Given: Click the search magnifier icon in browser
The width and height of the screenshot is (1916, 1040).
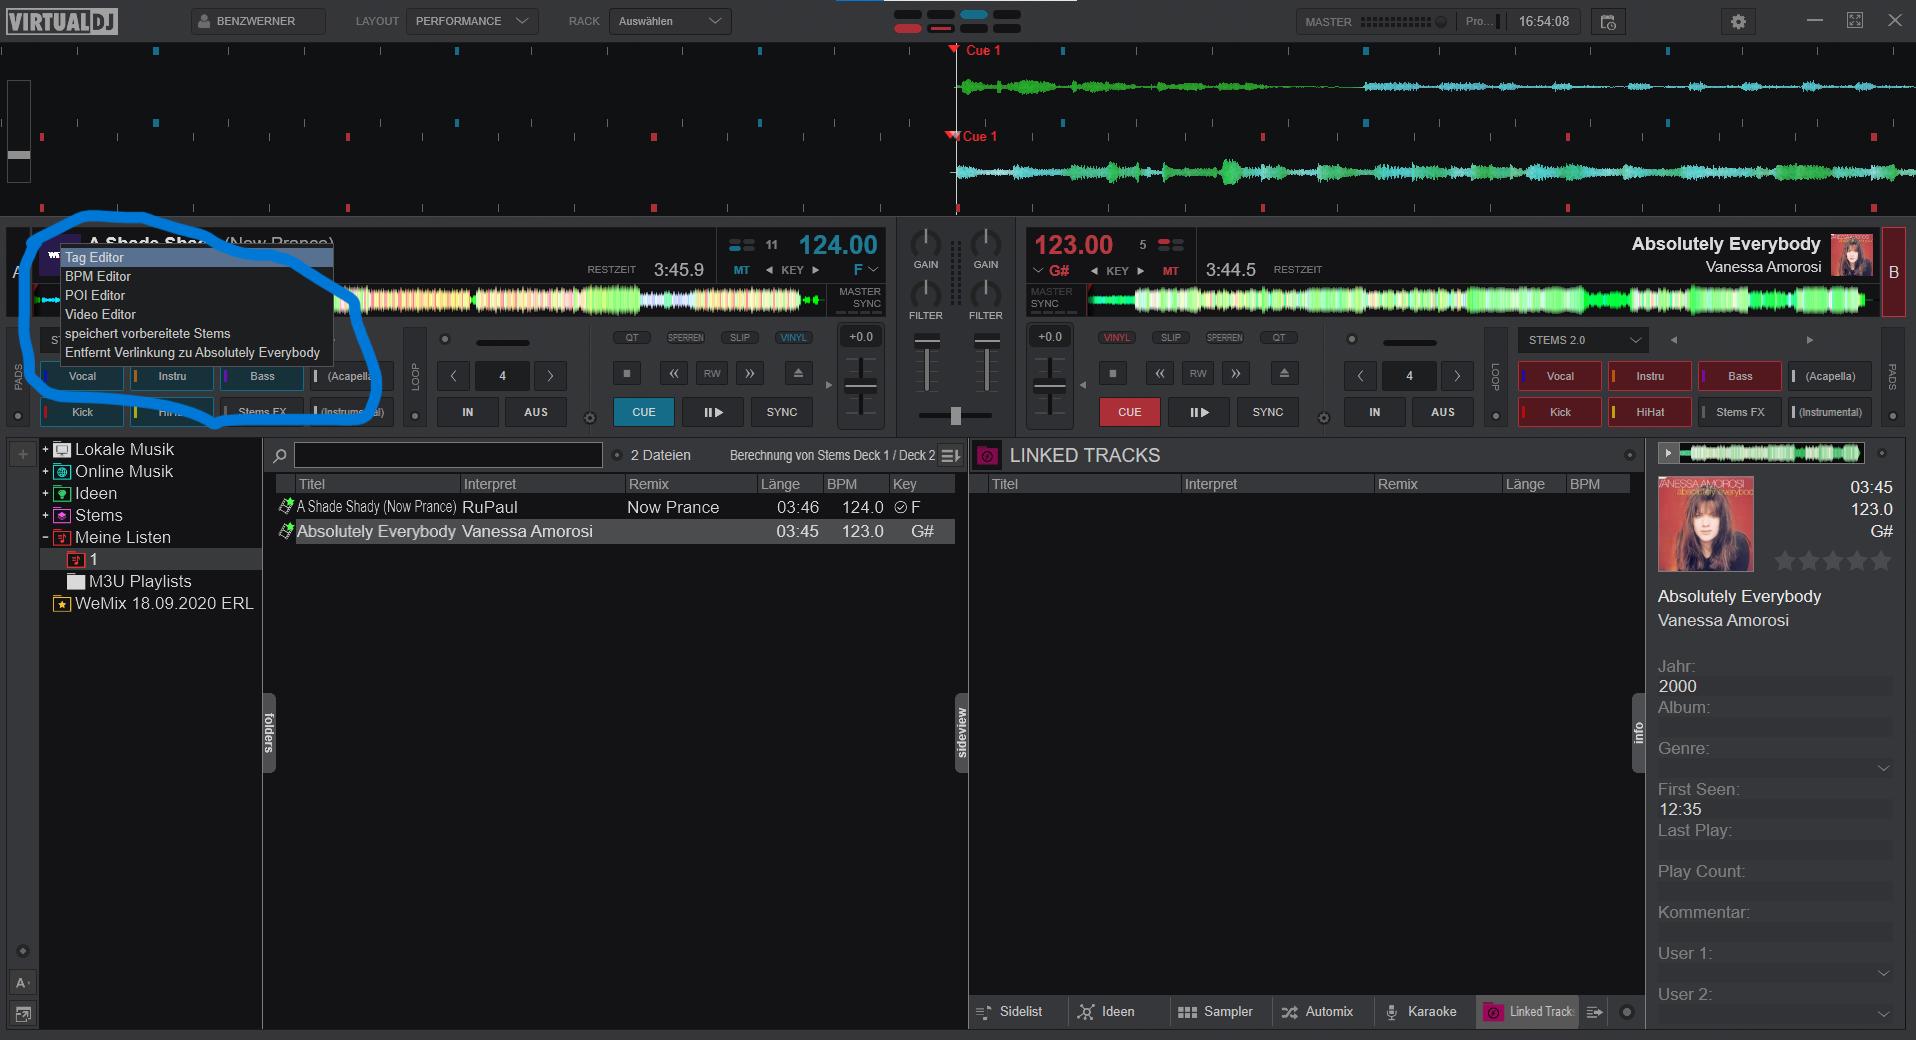Looking at the screenshot, I should 280,456.
